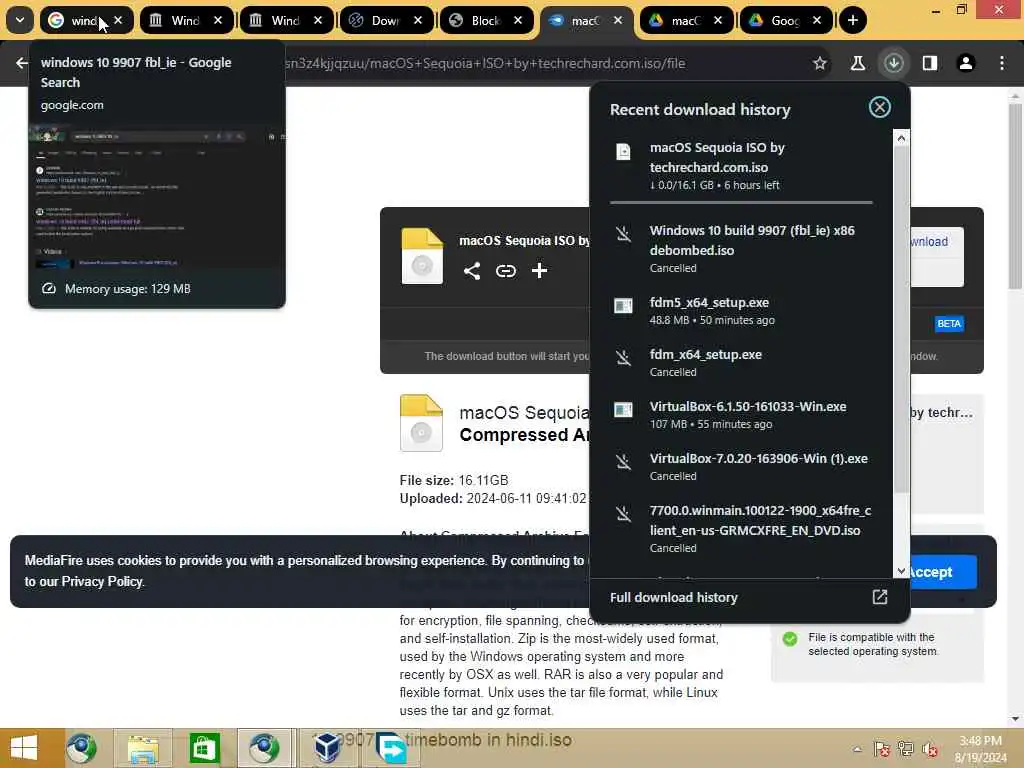This screenshot has width=1024, height=768.
Task: Open Windows Store from taskbar
Action: point(204,749)
